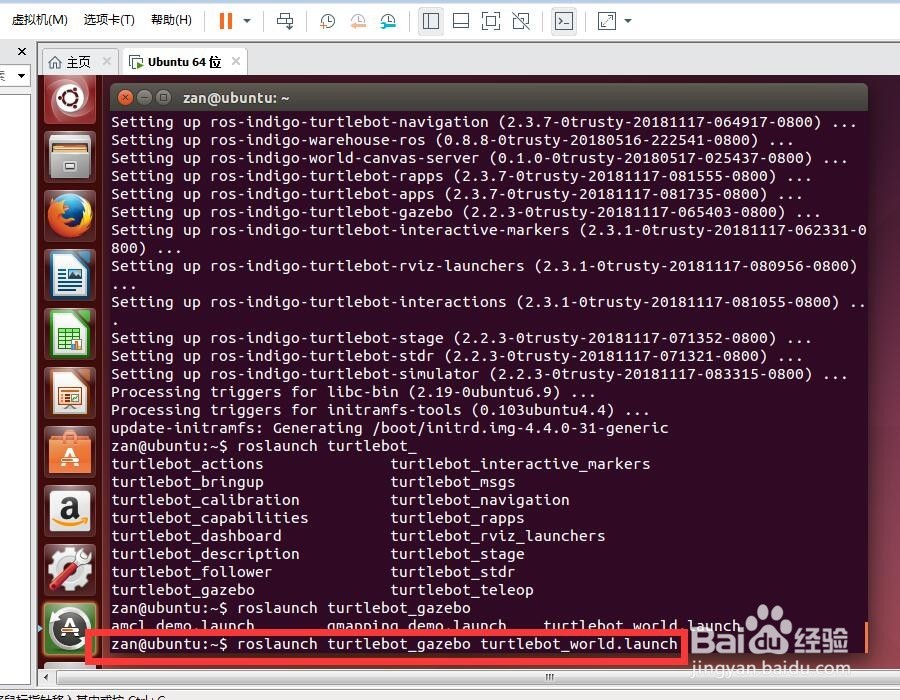Image resolution: width=900 pixels, height=700 pixels.
Task: Click turtlebot_calibration in the completion list
Action: pos(205,500)
